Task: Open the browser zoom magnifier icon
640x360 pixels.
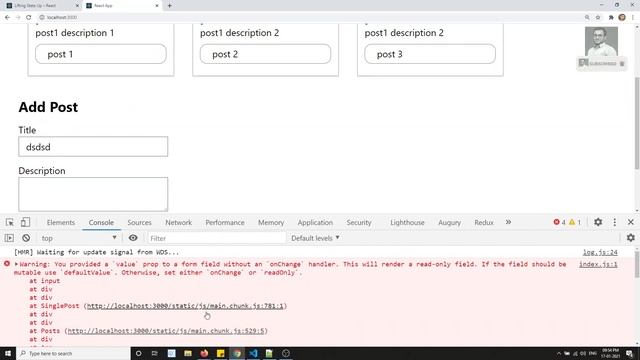Action: [x=587, y=17]
